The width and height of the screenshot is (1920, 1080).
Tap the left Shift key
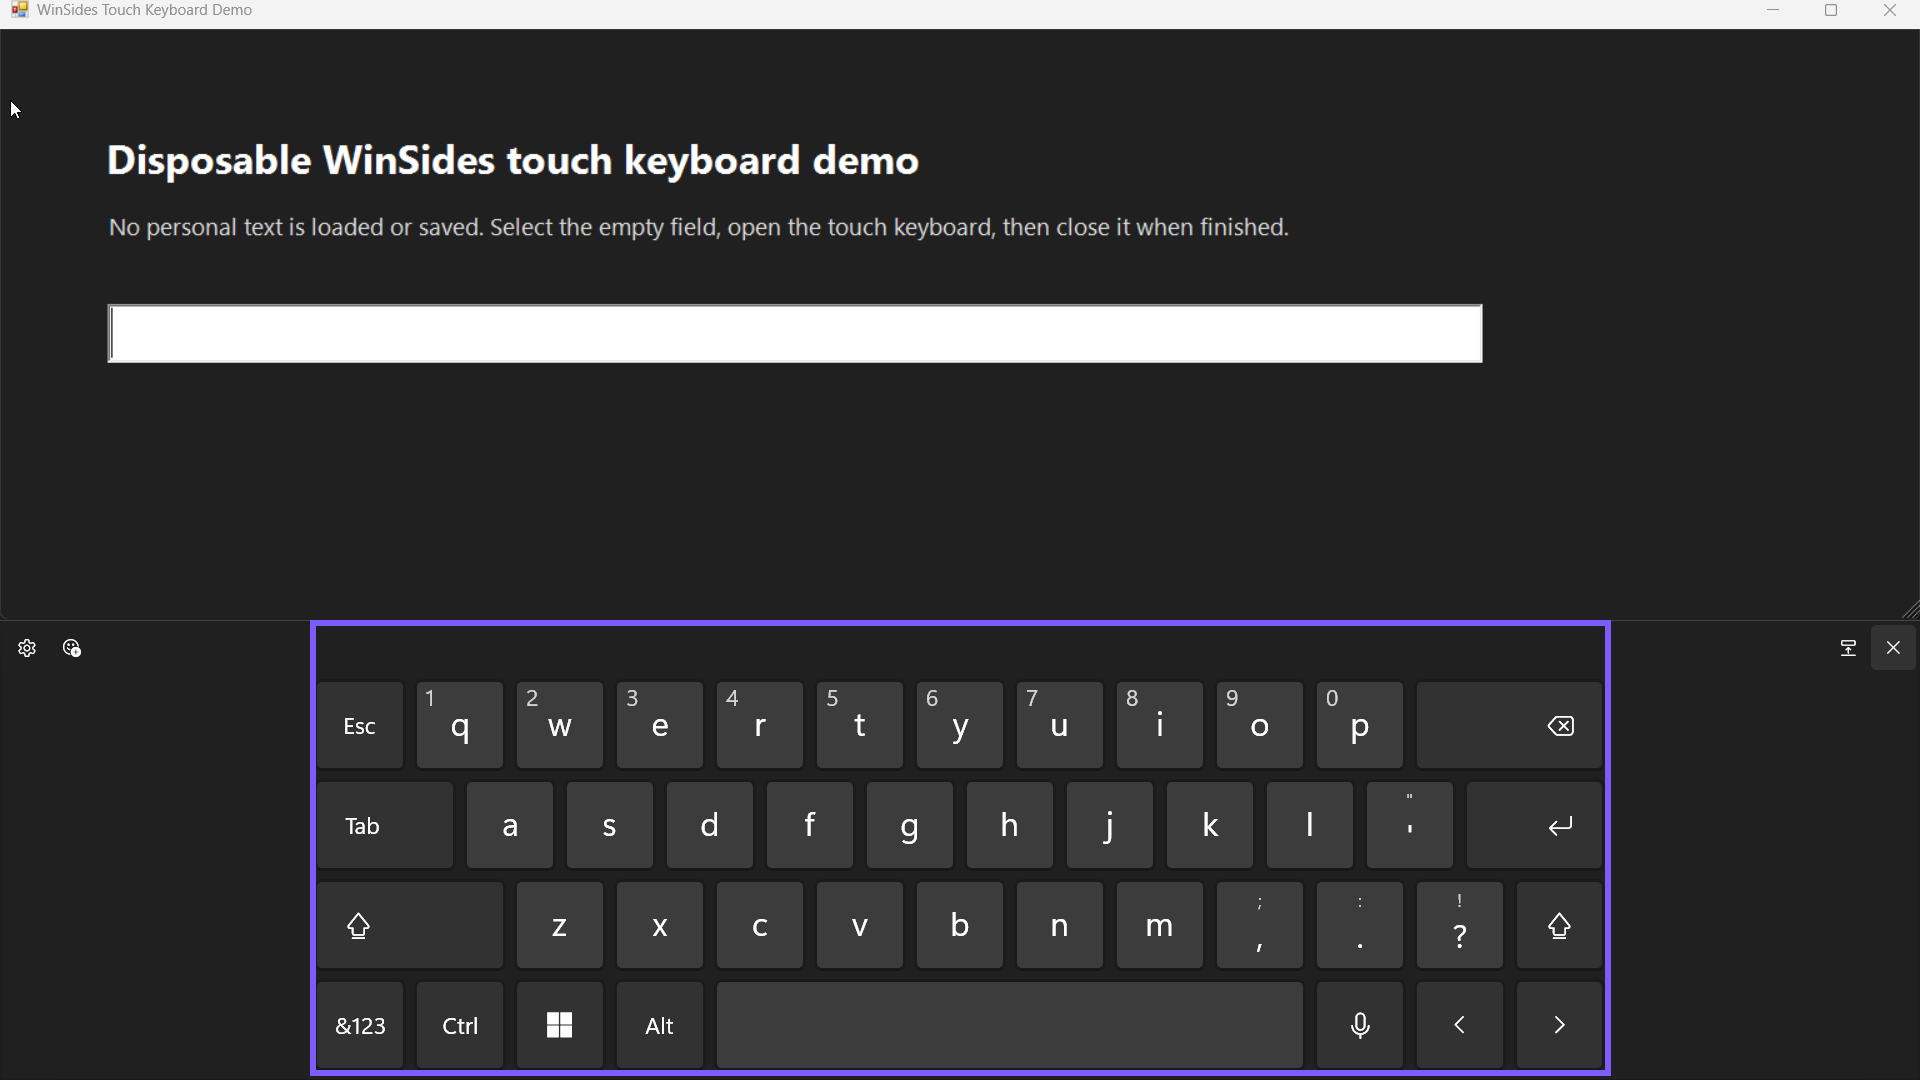[410, 926]
